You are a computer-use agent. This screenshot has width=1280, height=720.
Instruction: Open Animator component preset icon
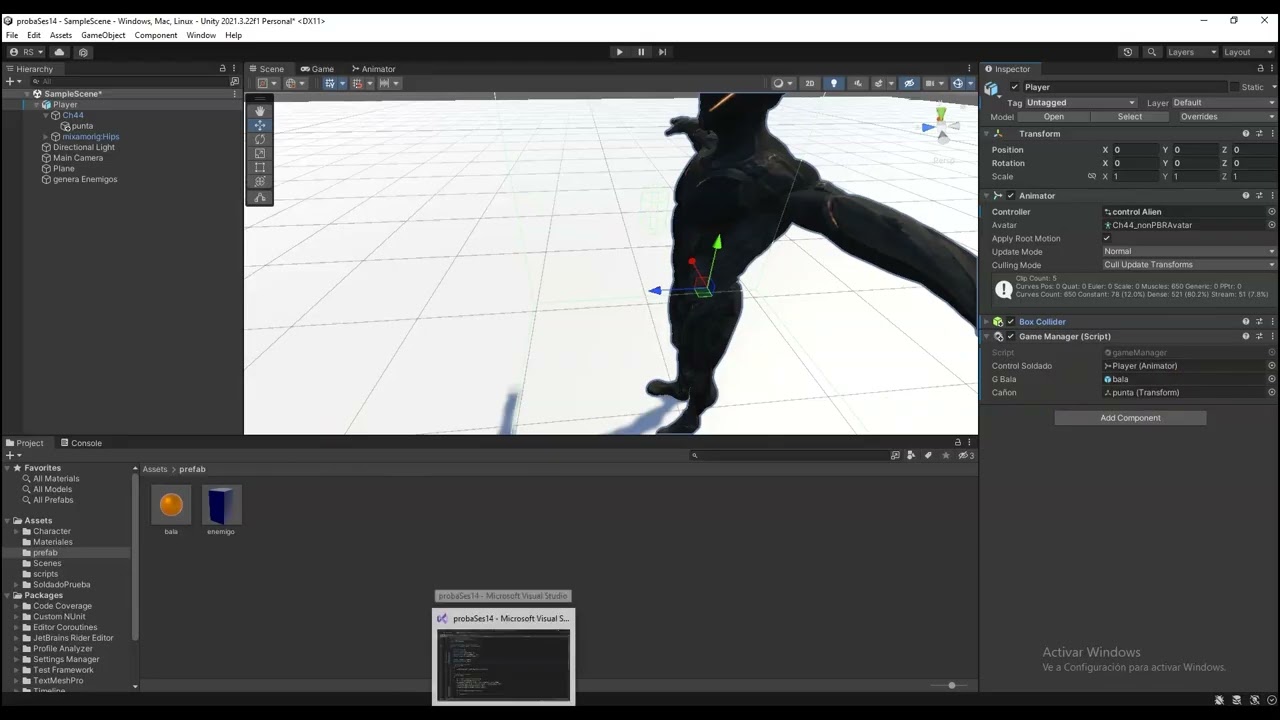pos(1259,196)
